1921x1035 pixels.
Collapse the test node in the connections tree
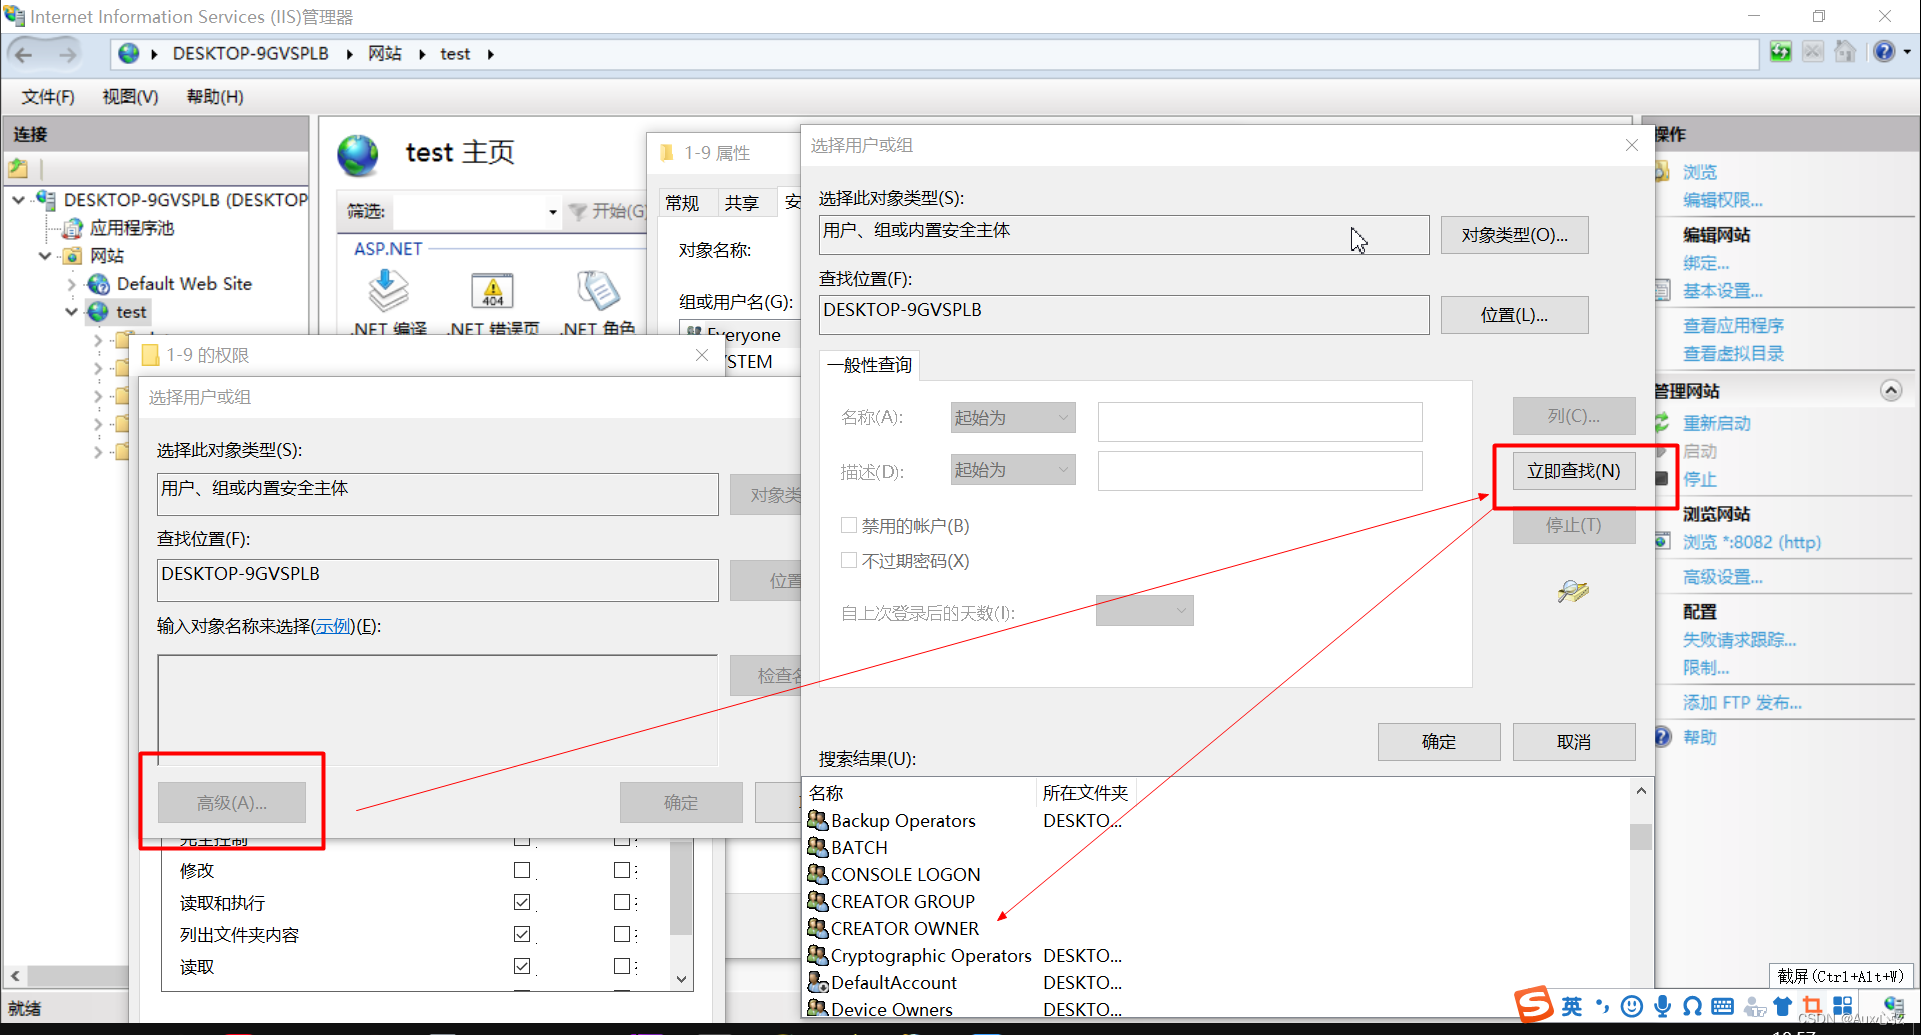tap(70, 311)
